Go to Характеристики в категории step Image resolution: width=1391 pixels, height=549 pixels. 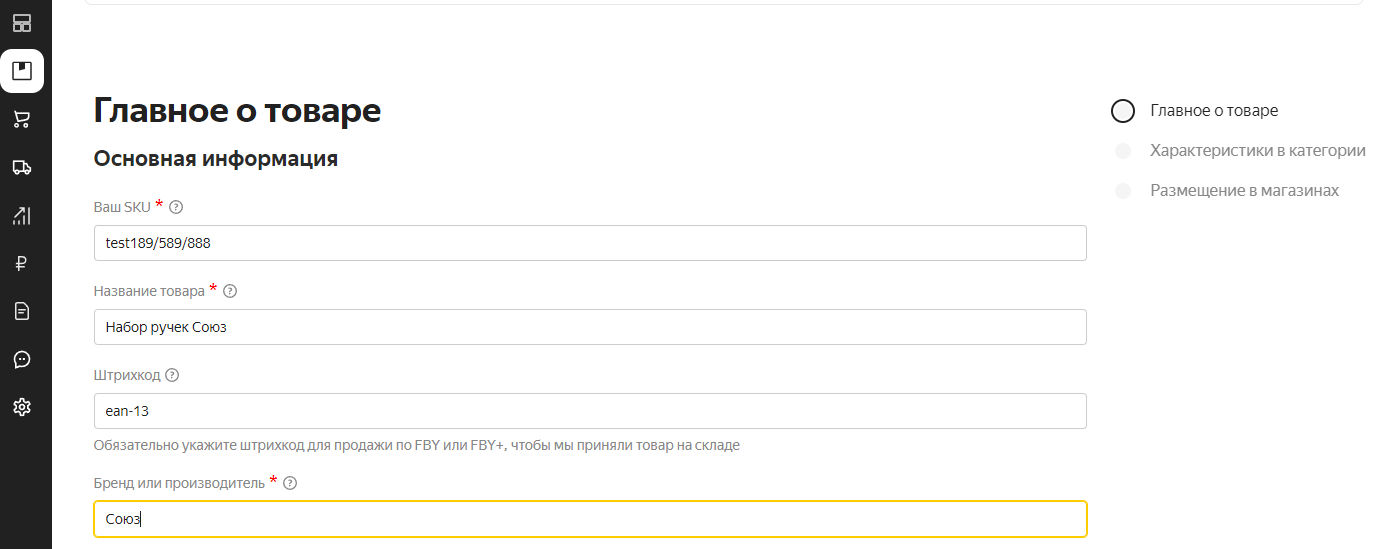1257,151
